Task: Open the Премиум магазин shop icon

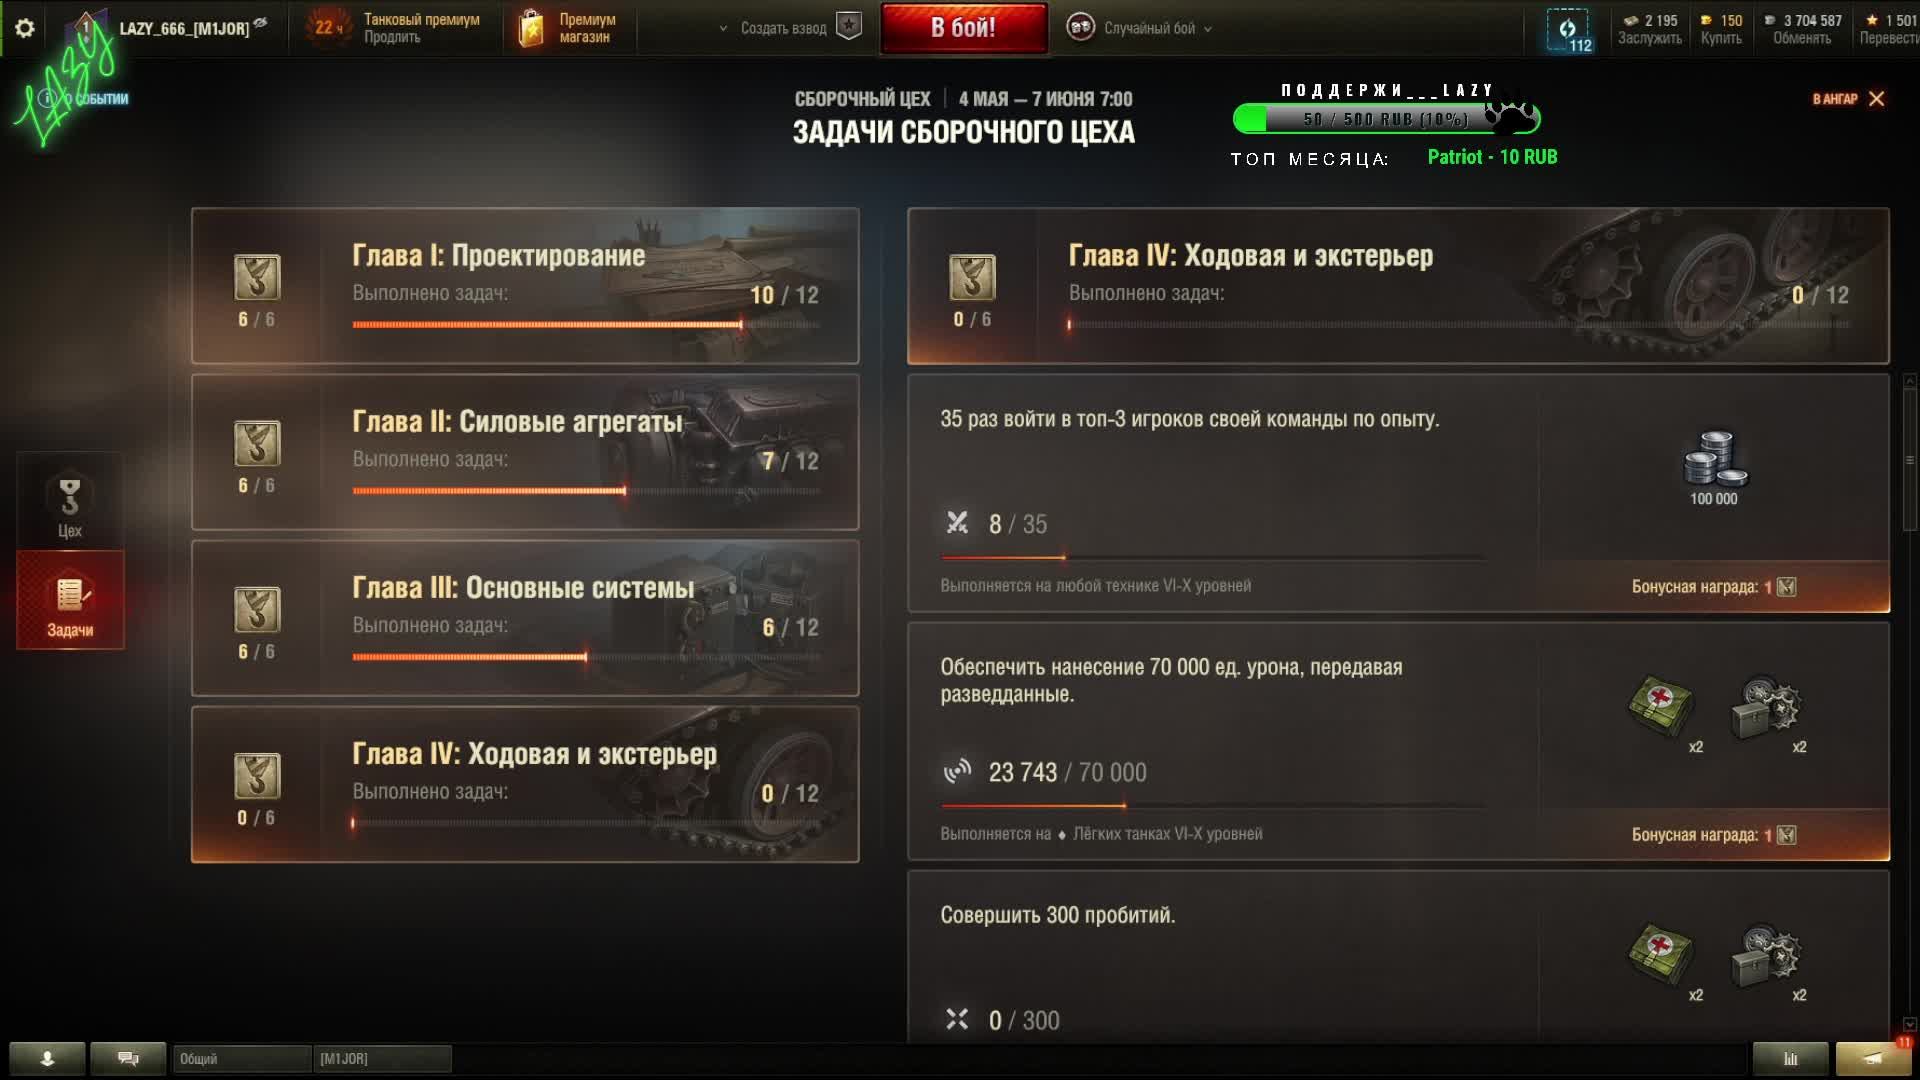Action: point(531,28)
